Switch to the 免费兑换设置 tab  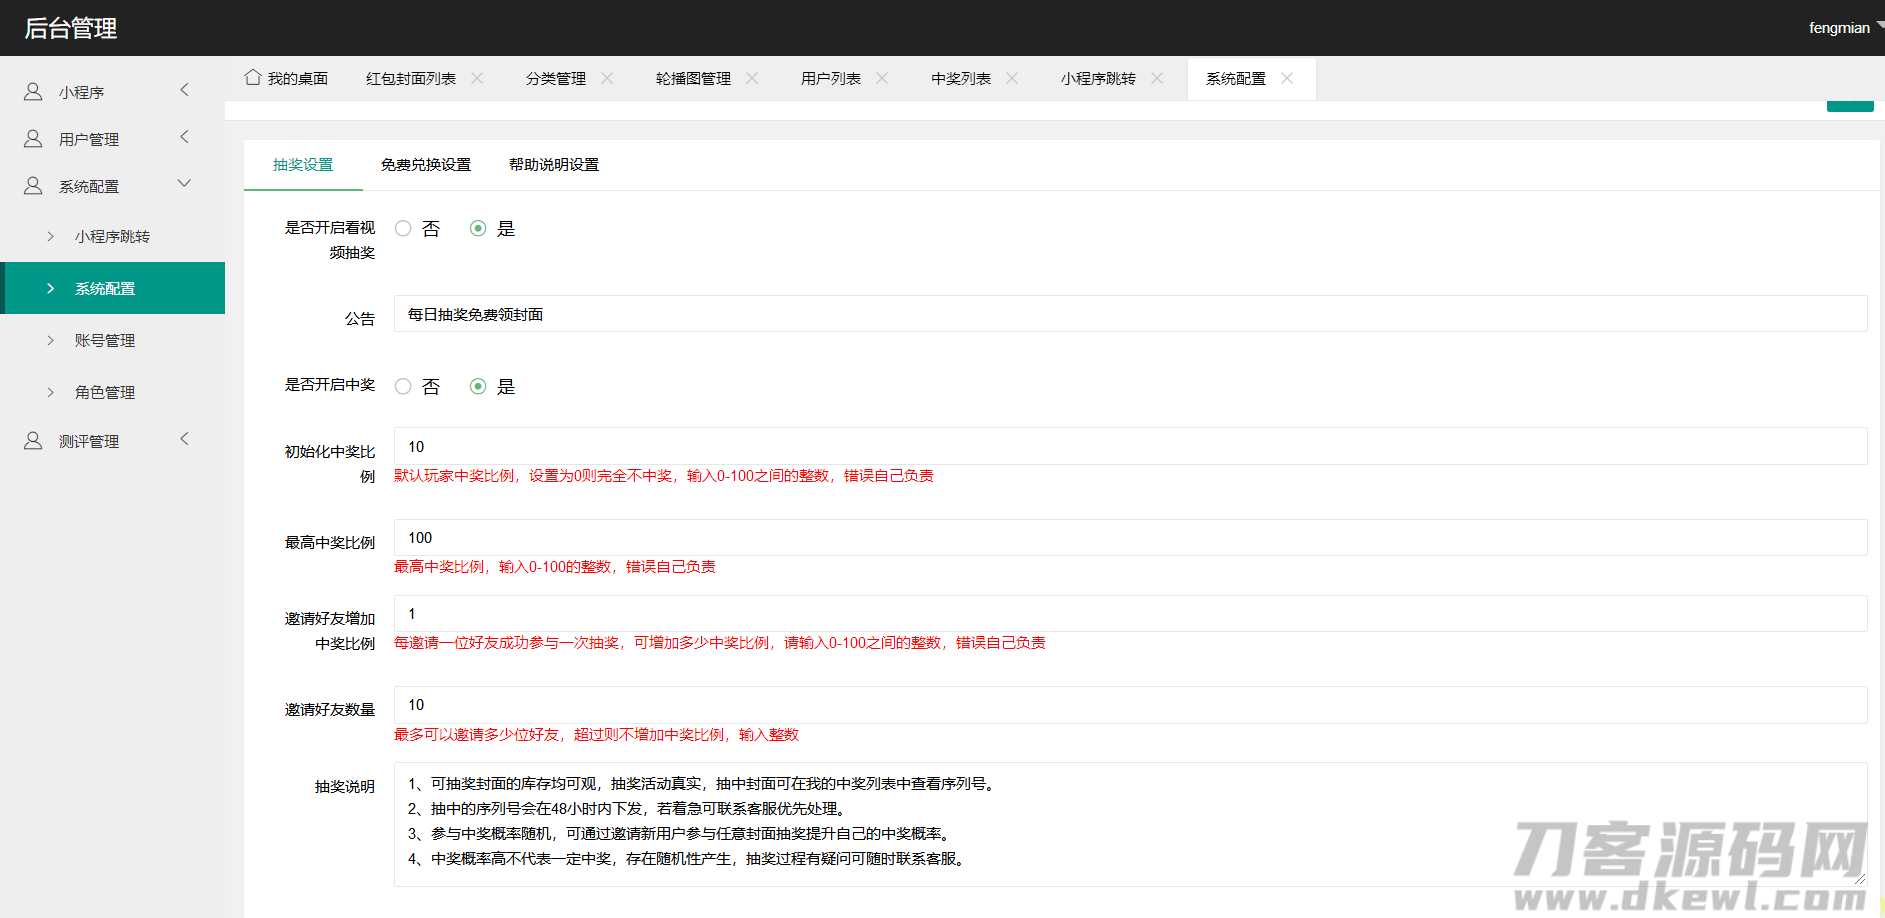[425, 165]
